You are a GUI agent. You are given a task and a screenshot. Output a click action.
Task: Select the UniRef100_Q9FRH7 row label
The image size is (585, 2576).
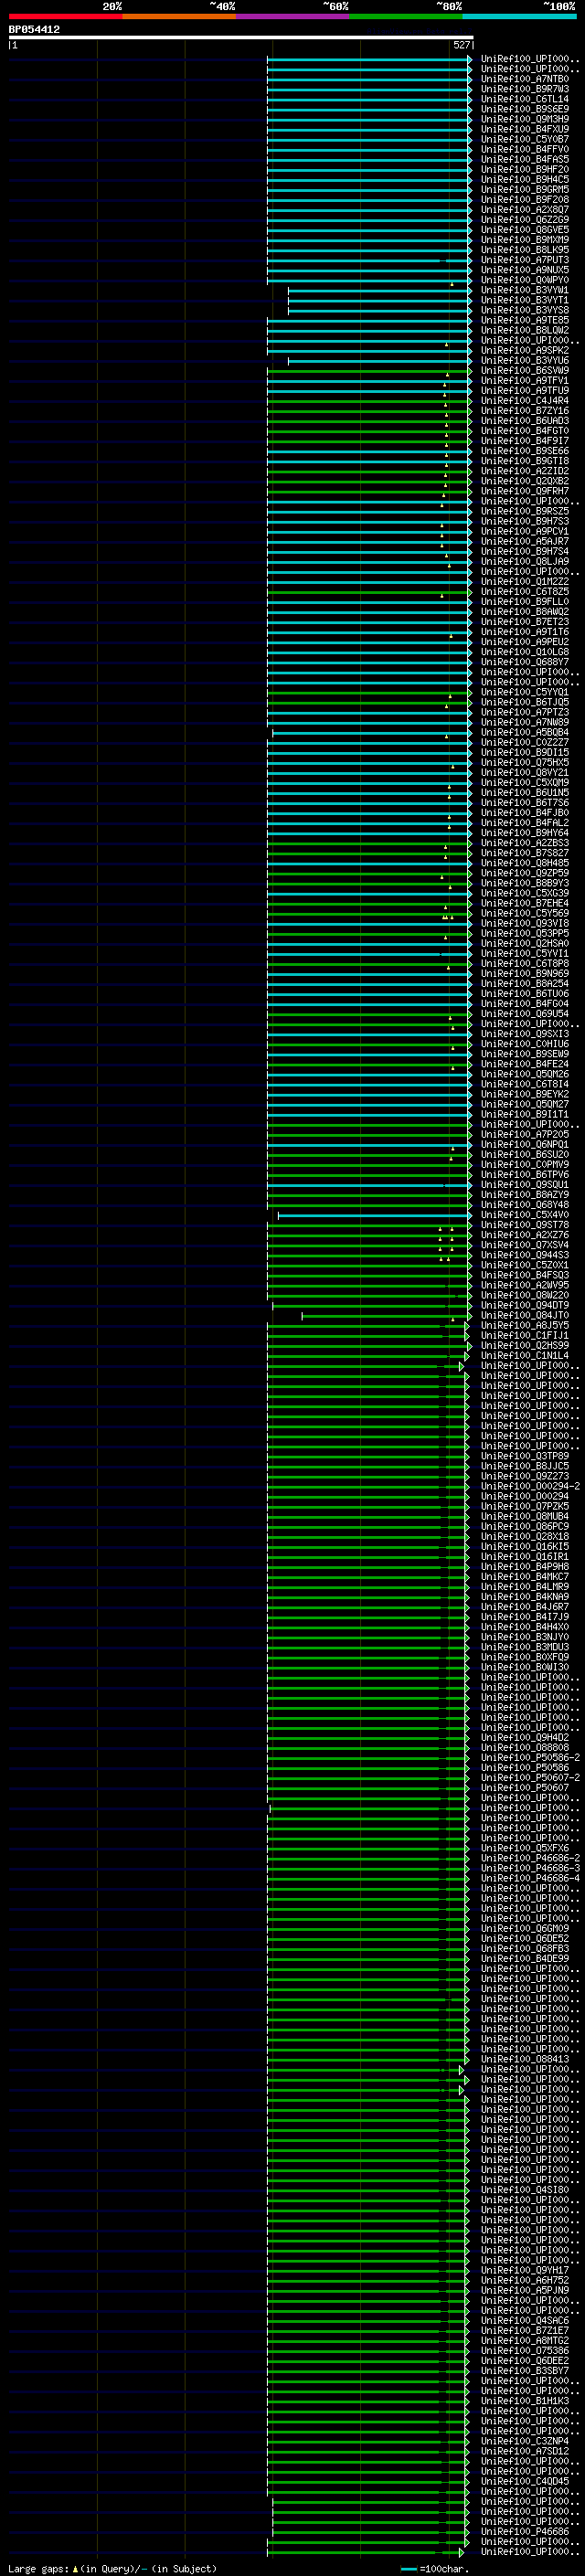point(525,491)
